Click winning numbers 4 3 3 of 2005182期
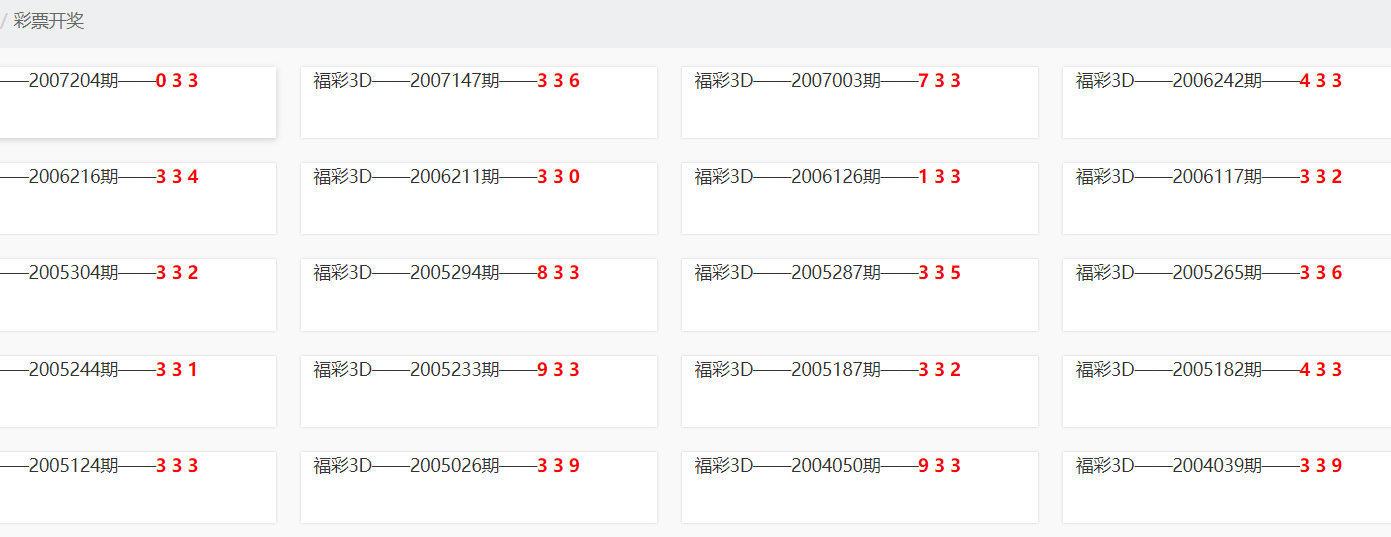 coord(1321,370)
